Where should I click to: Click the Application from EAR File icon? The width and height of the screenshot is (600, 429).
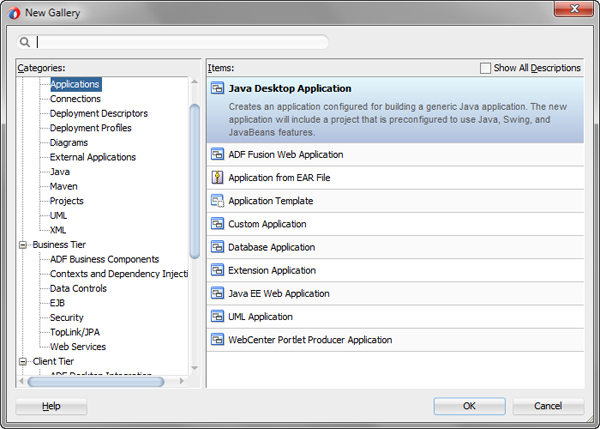[x=217, y=178]
